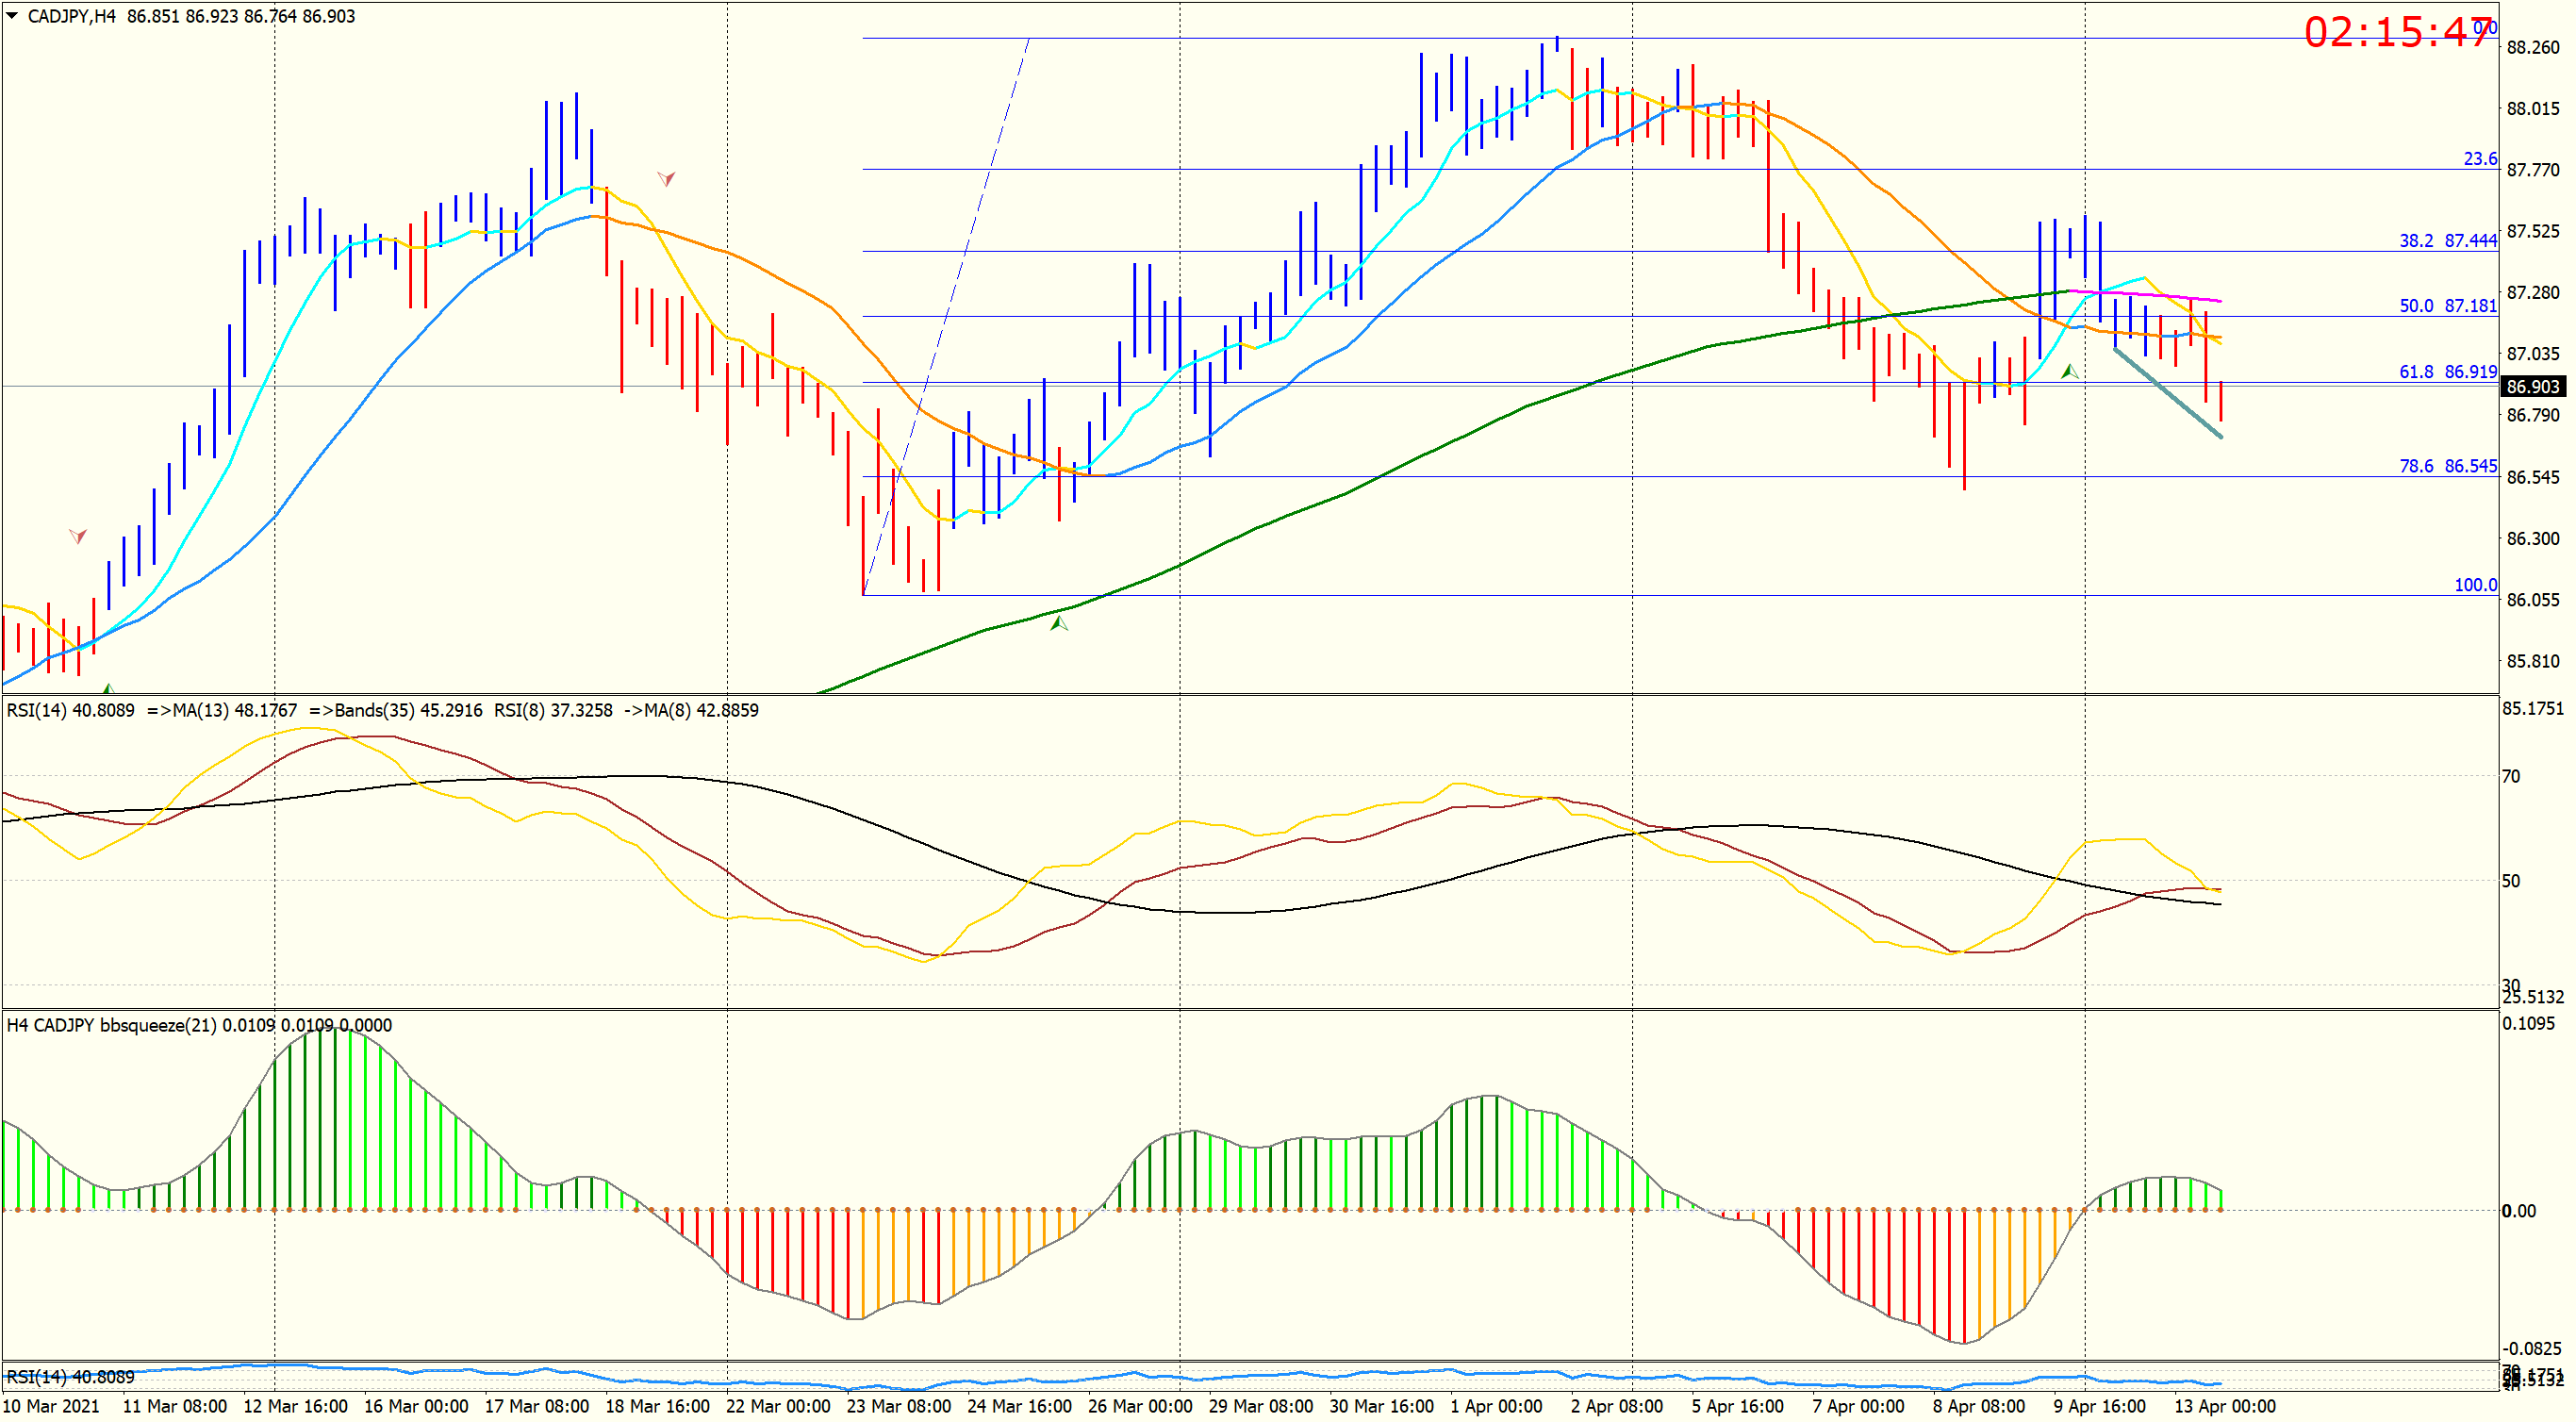Select the small green arrow at chart bottom-left
Viewport: 2576px width, 1422px height.
[109, 688]
